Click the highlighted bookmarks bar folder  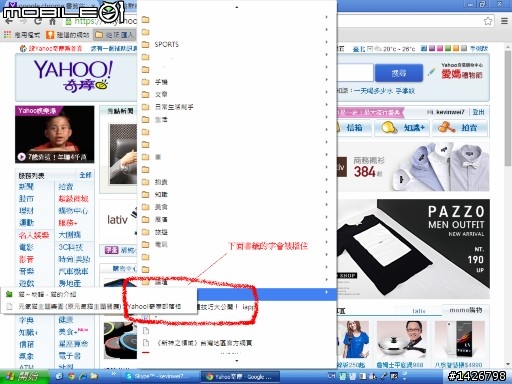(x=114, y=34)
